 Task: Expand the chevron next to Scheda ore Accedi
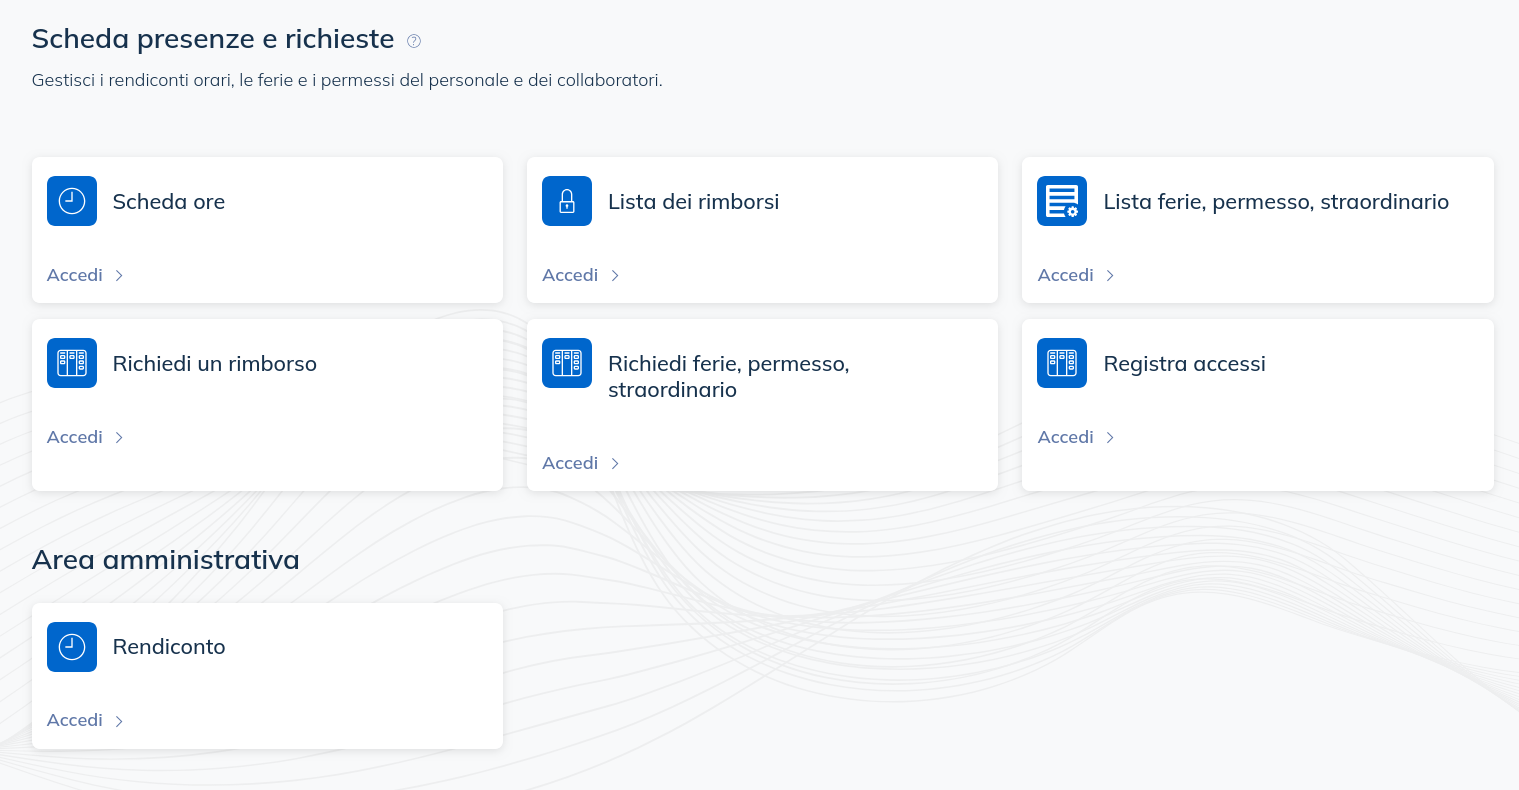click(x=118, y=274)
